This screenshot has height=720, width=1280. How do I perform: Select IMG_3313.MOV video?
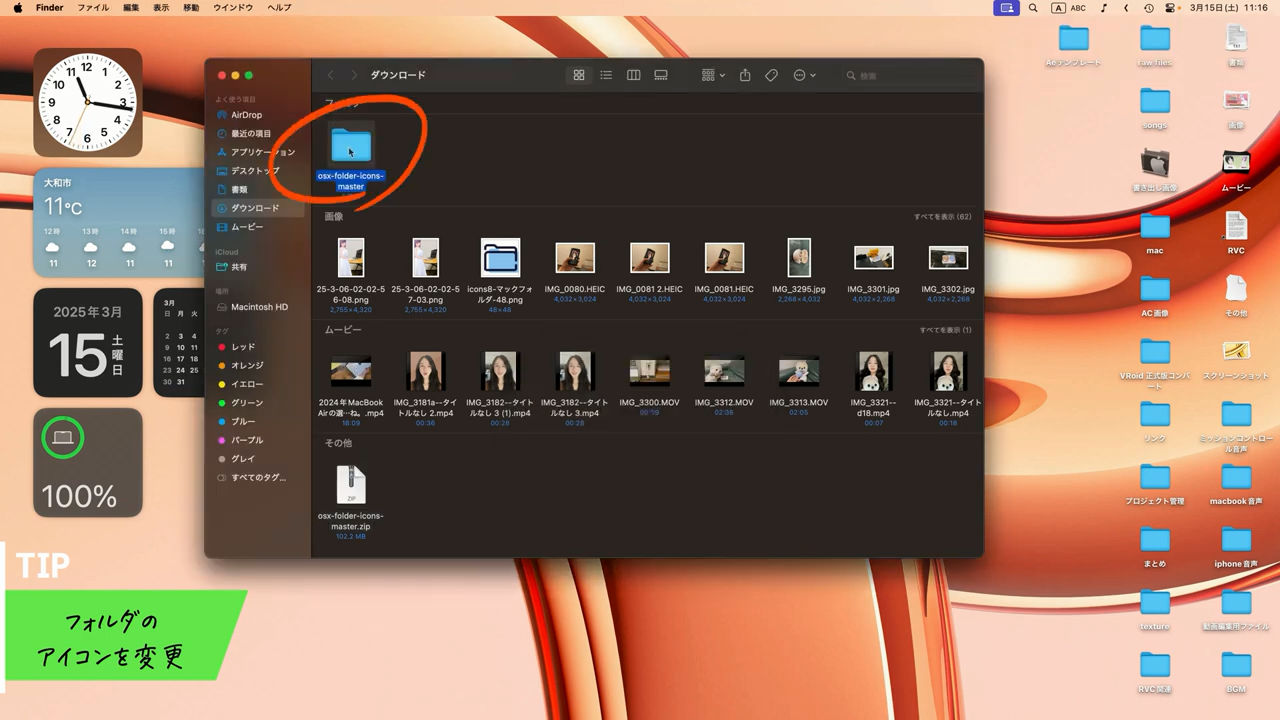click(799, 371)
